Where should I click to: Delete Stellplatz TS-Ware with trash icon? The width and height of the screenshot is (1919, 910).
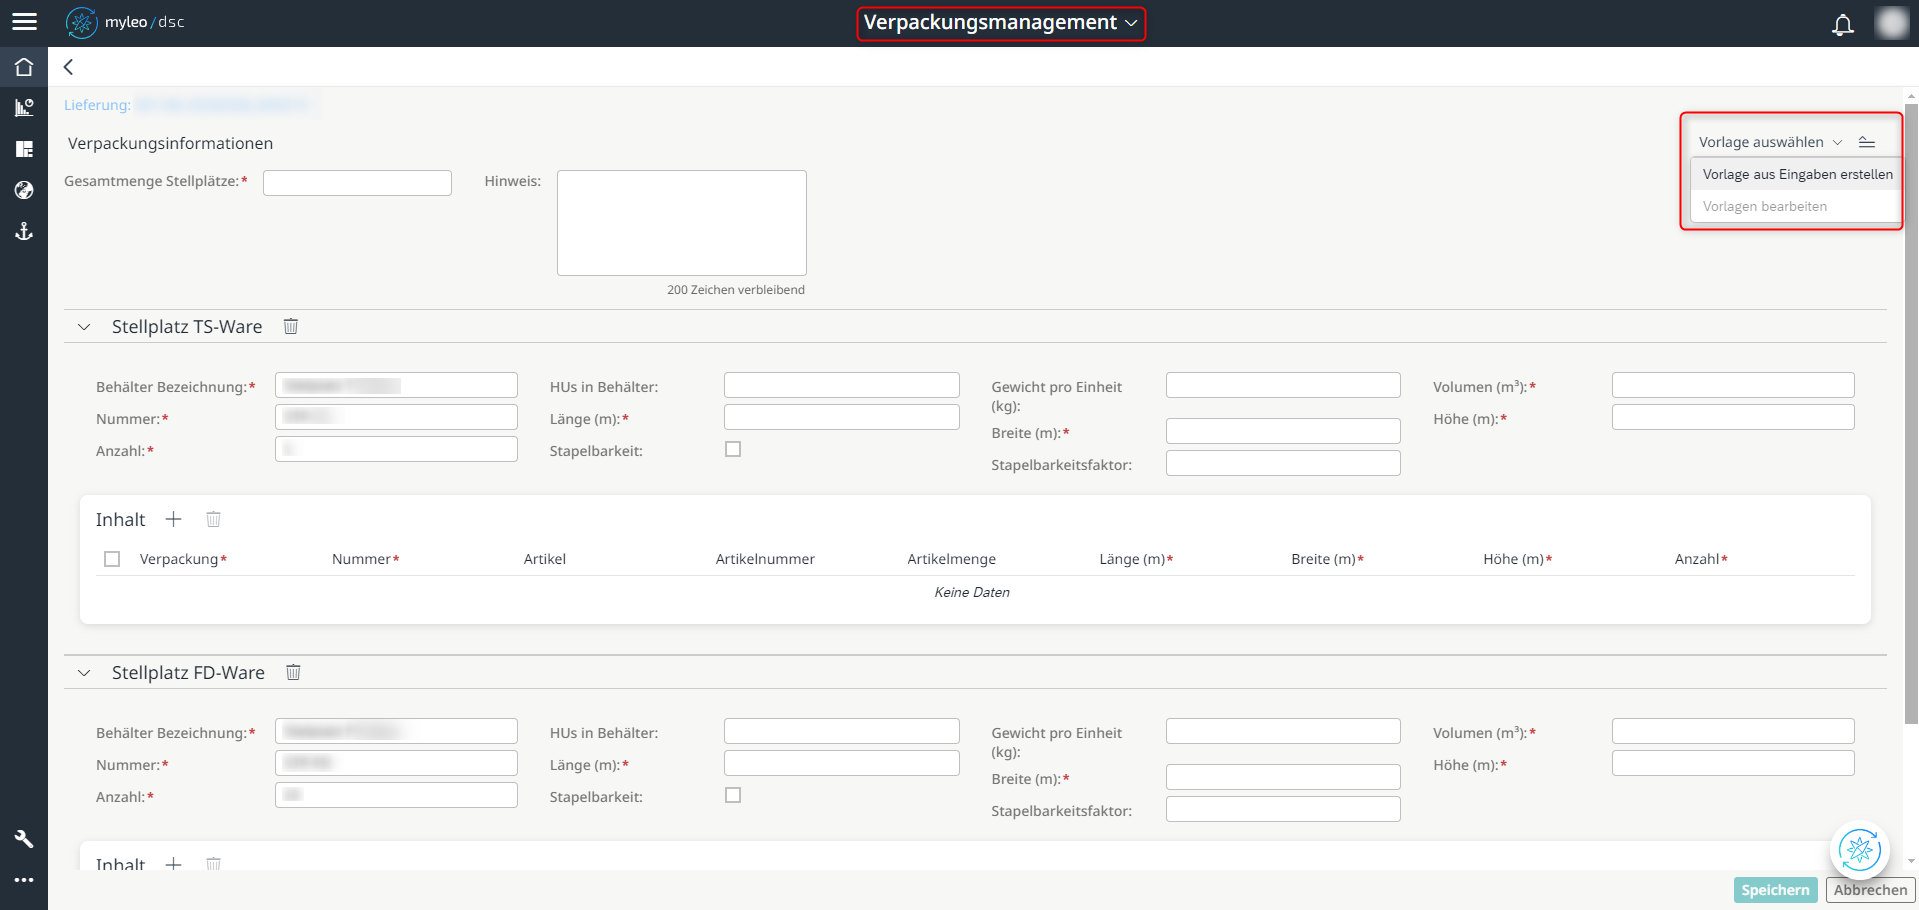coord(291,326)
